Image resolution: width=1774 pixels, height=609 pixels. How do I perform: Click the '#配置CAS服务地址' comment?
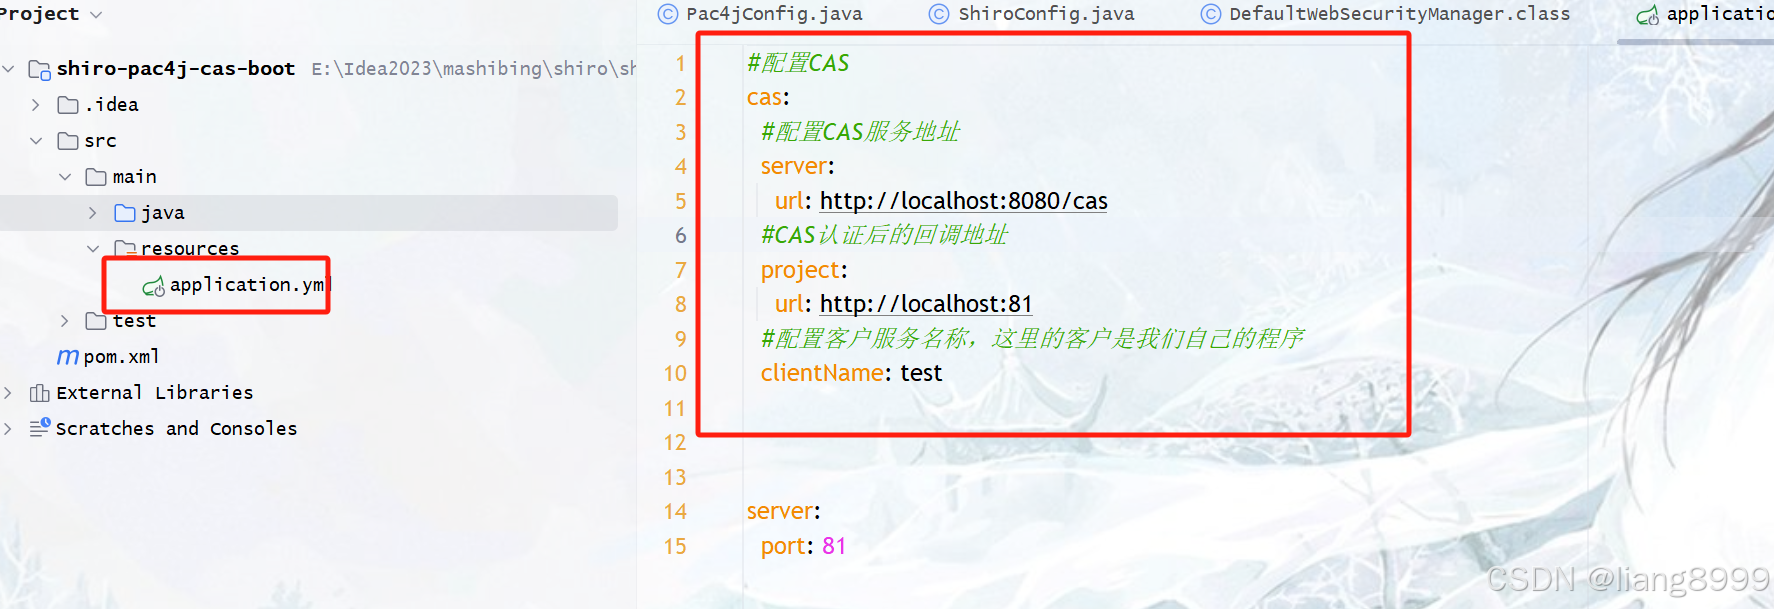(x=860, y=132)
